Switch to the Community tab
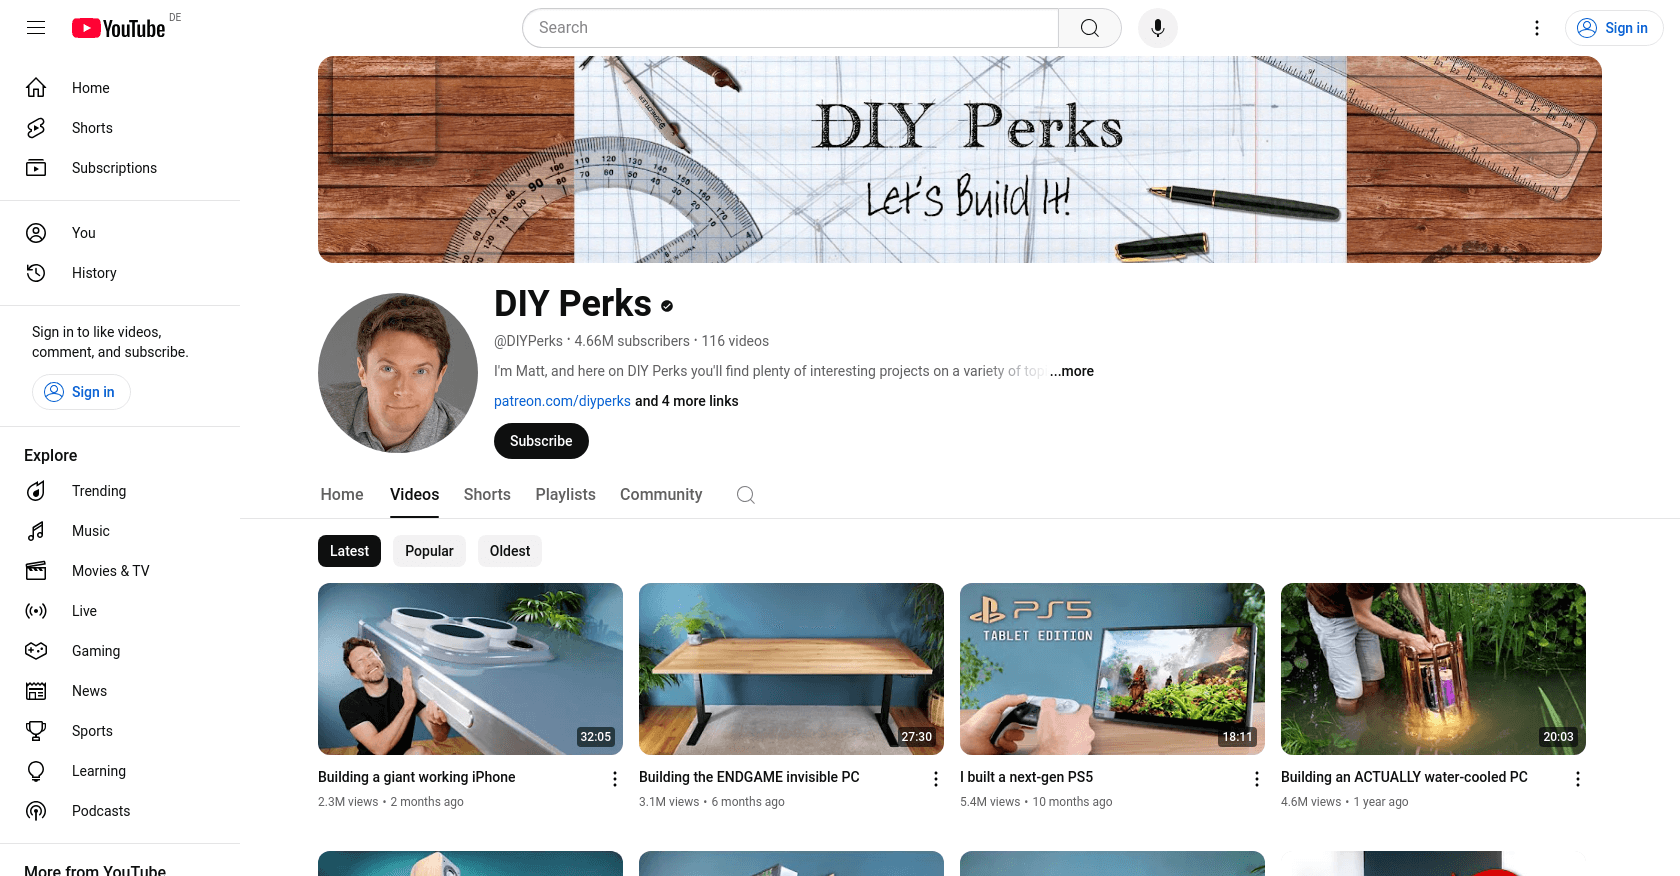1680x876 pixels. [x=661, y=495]
